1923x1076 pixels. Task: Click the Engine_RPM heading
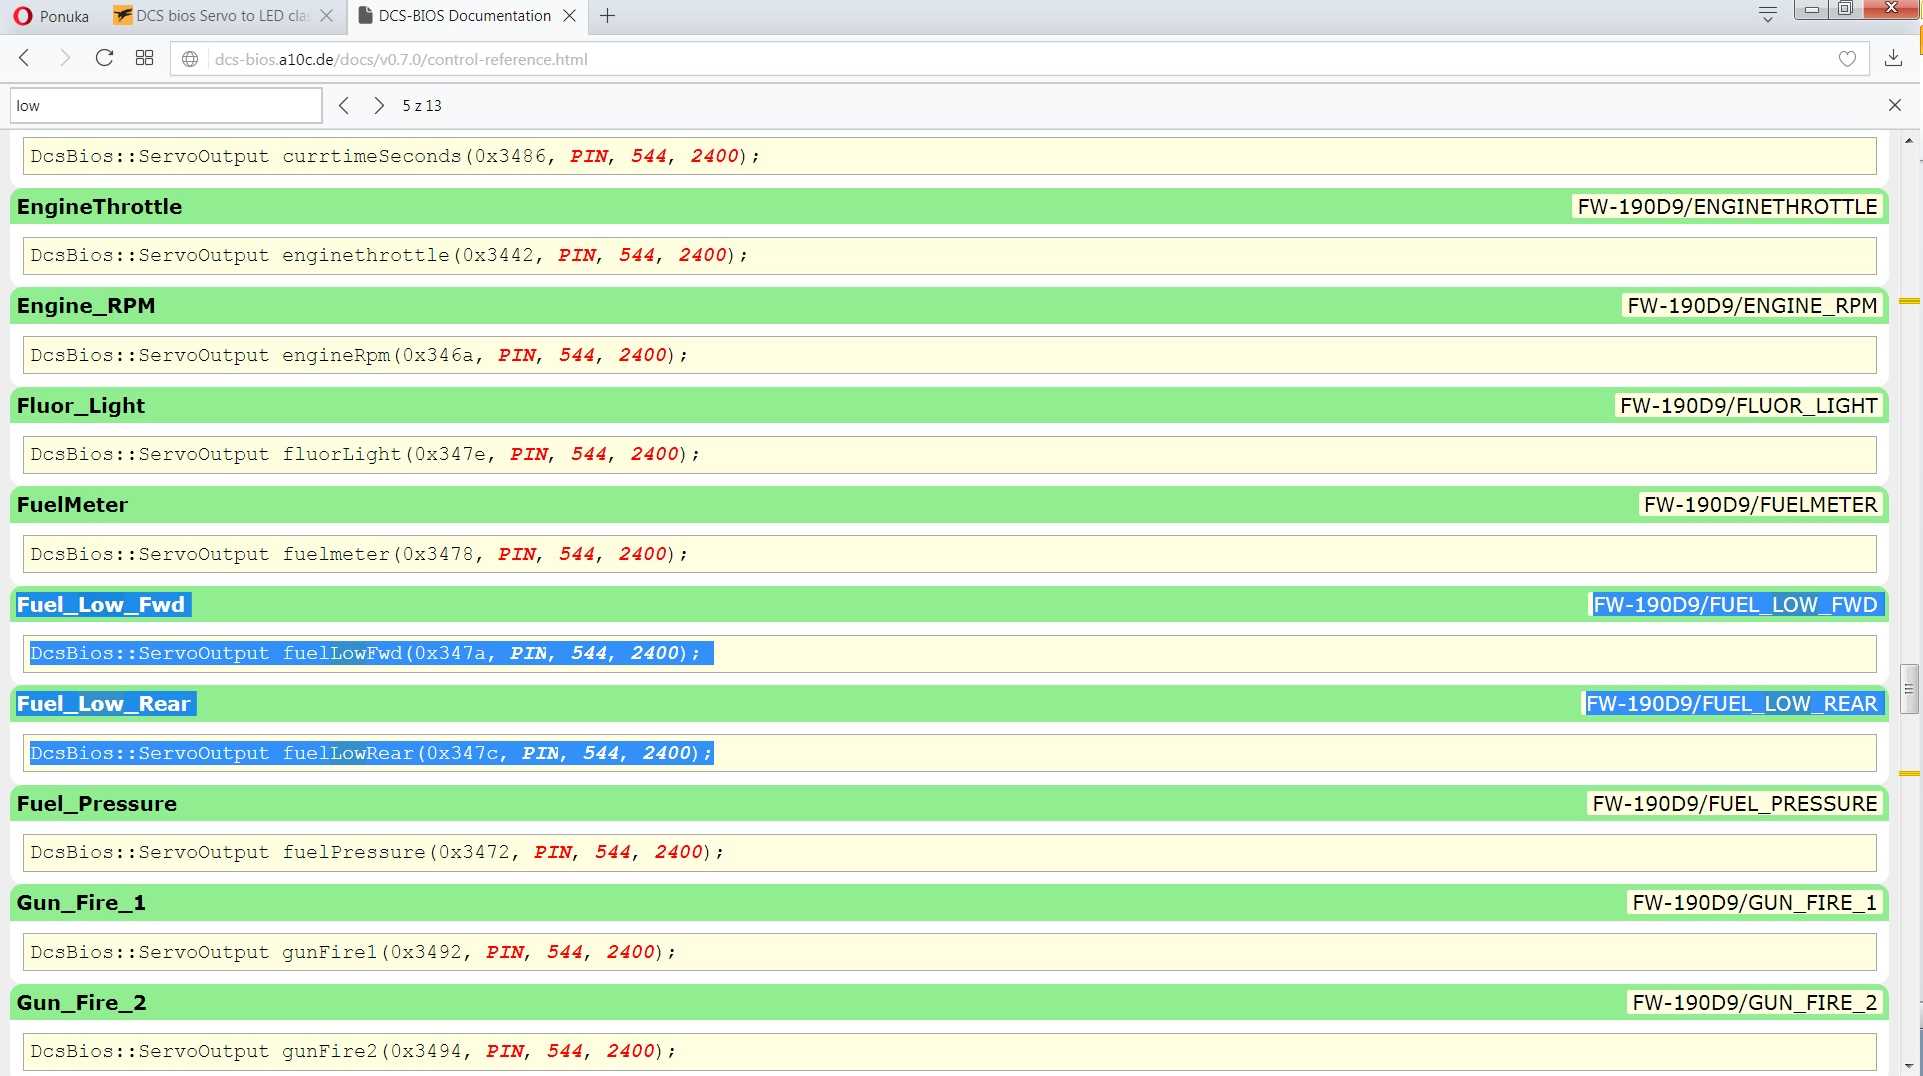tap(86, 306)
